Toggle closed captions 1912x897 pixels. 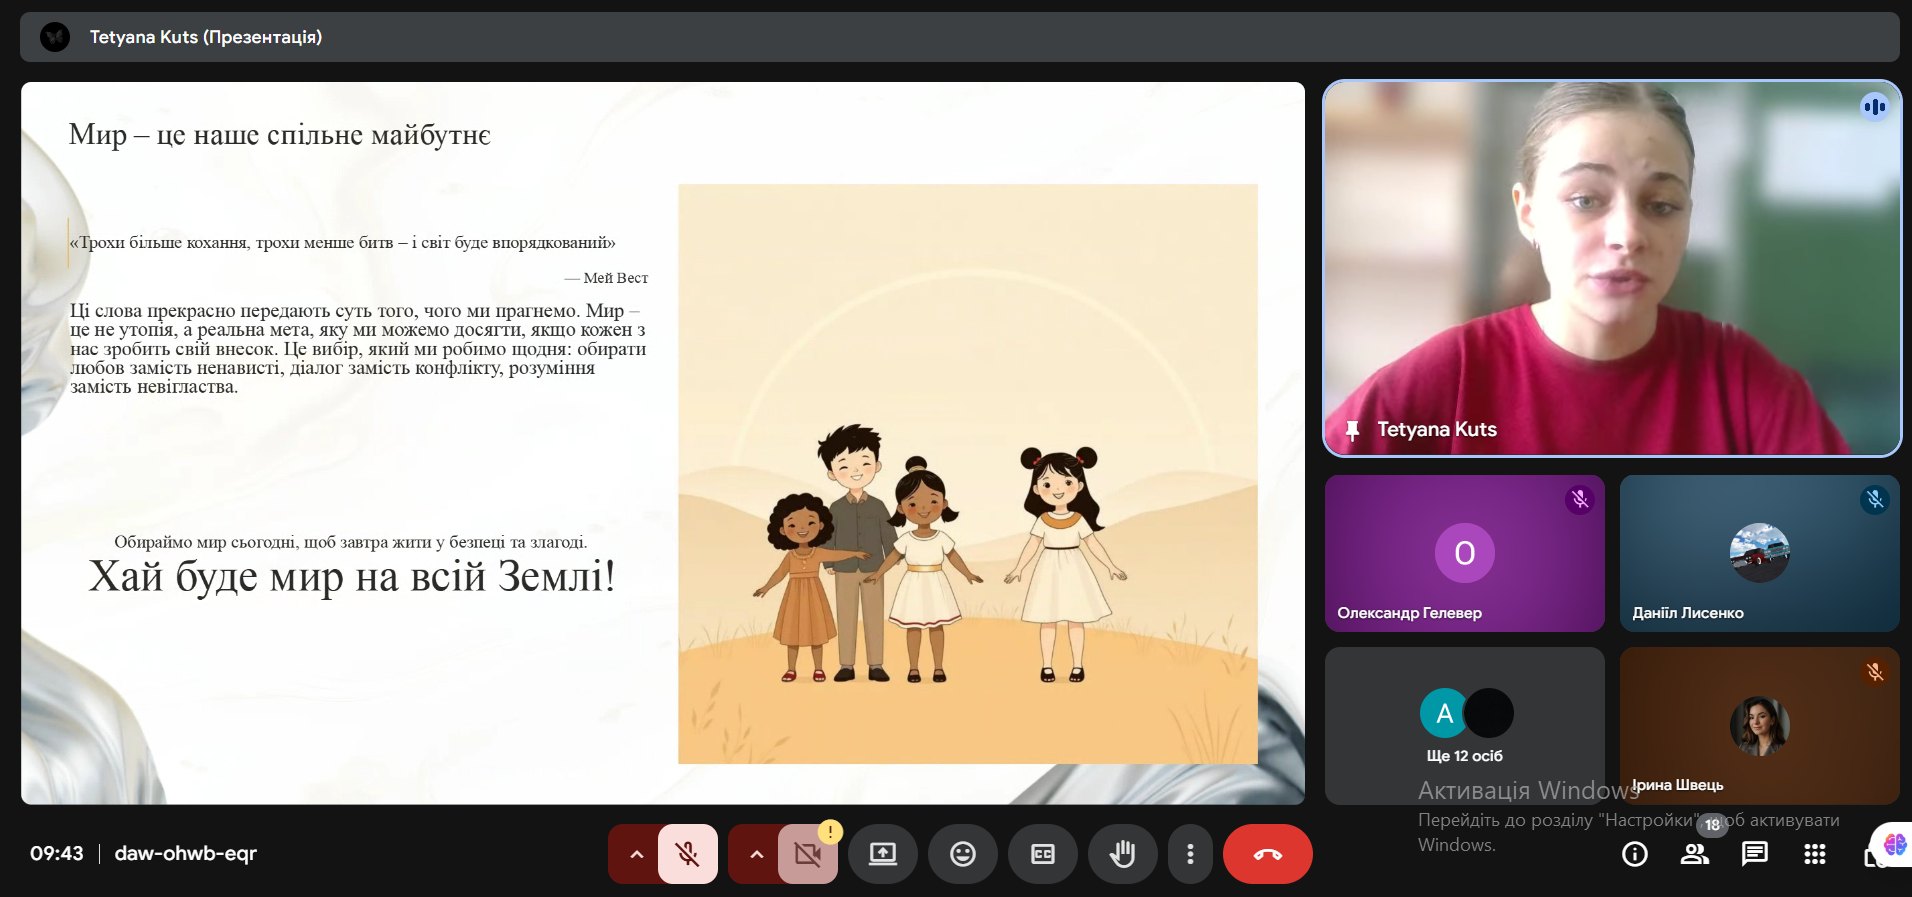1042,854
